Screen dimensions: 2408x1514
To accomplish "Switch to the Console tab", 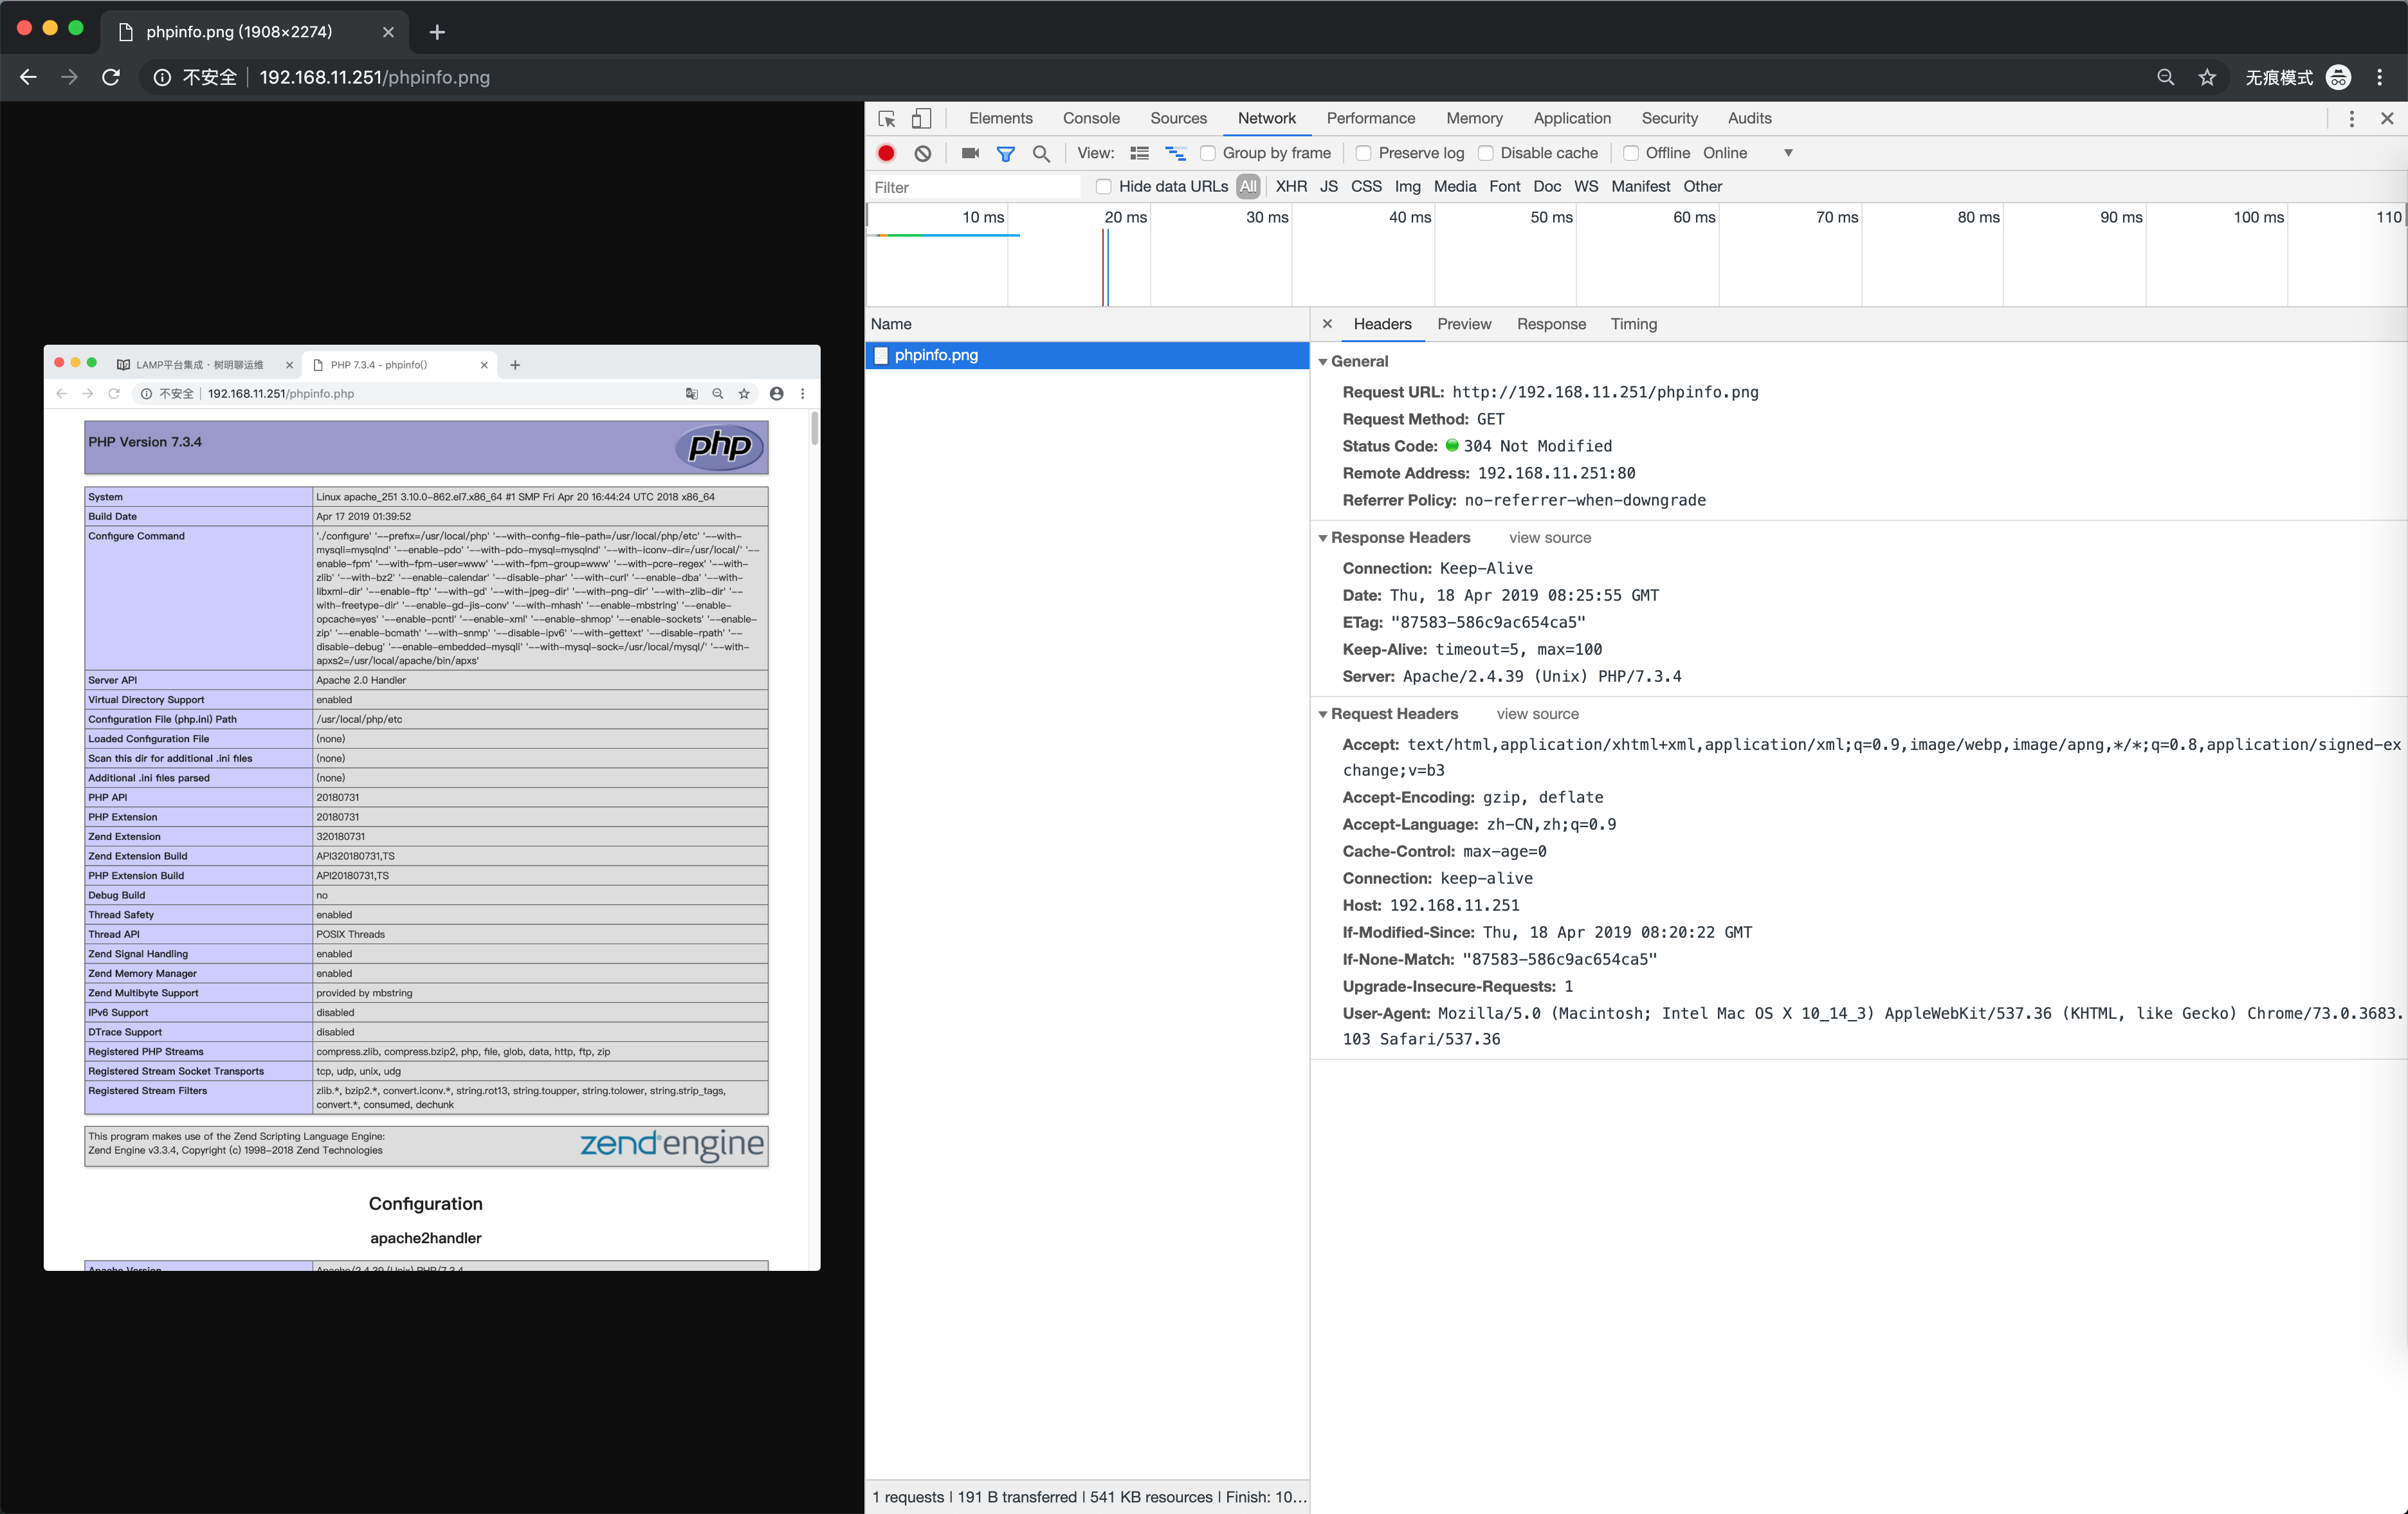I will 1091,118.
